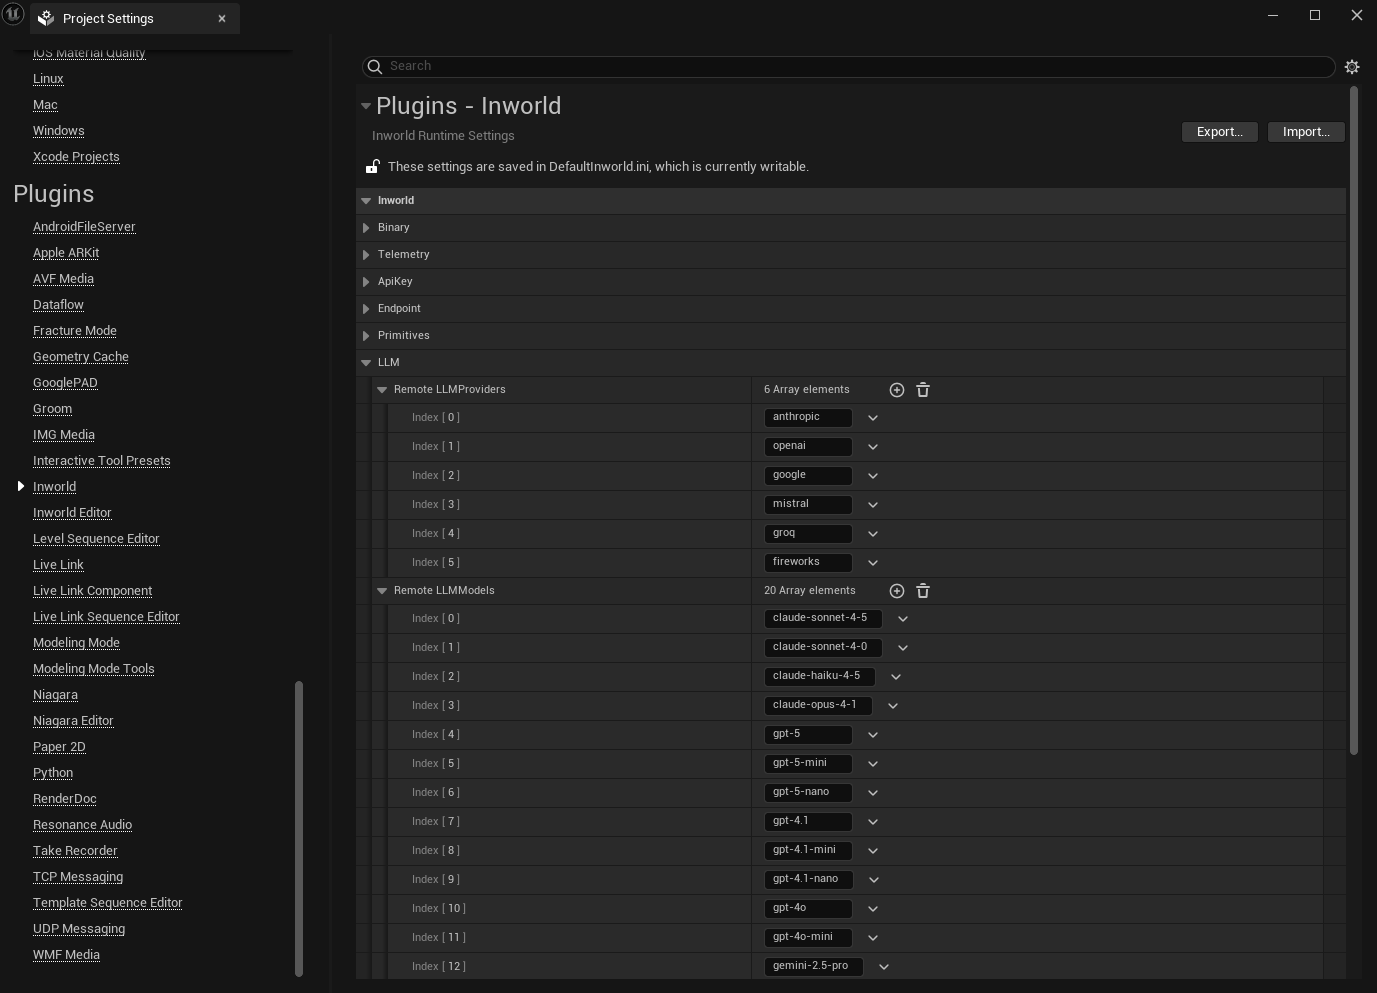Open options arrow for google provider
The width and height of the screenshot is (1377, 993).
tap(873, 476)
